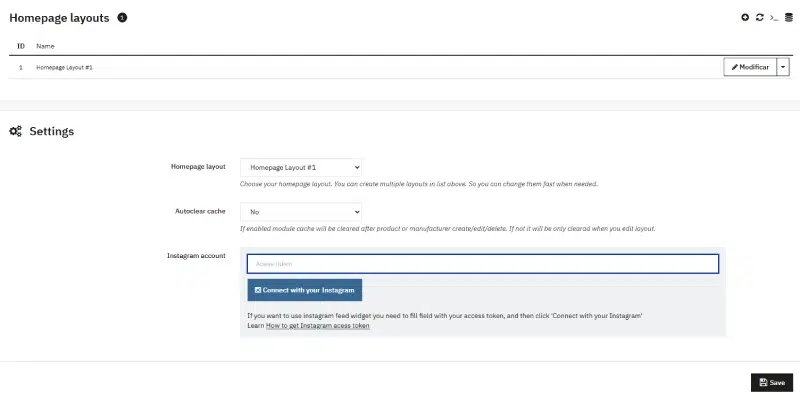Click the refresh arrows icon

759,18
